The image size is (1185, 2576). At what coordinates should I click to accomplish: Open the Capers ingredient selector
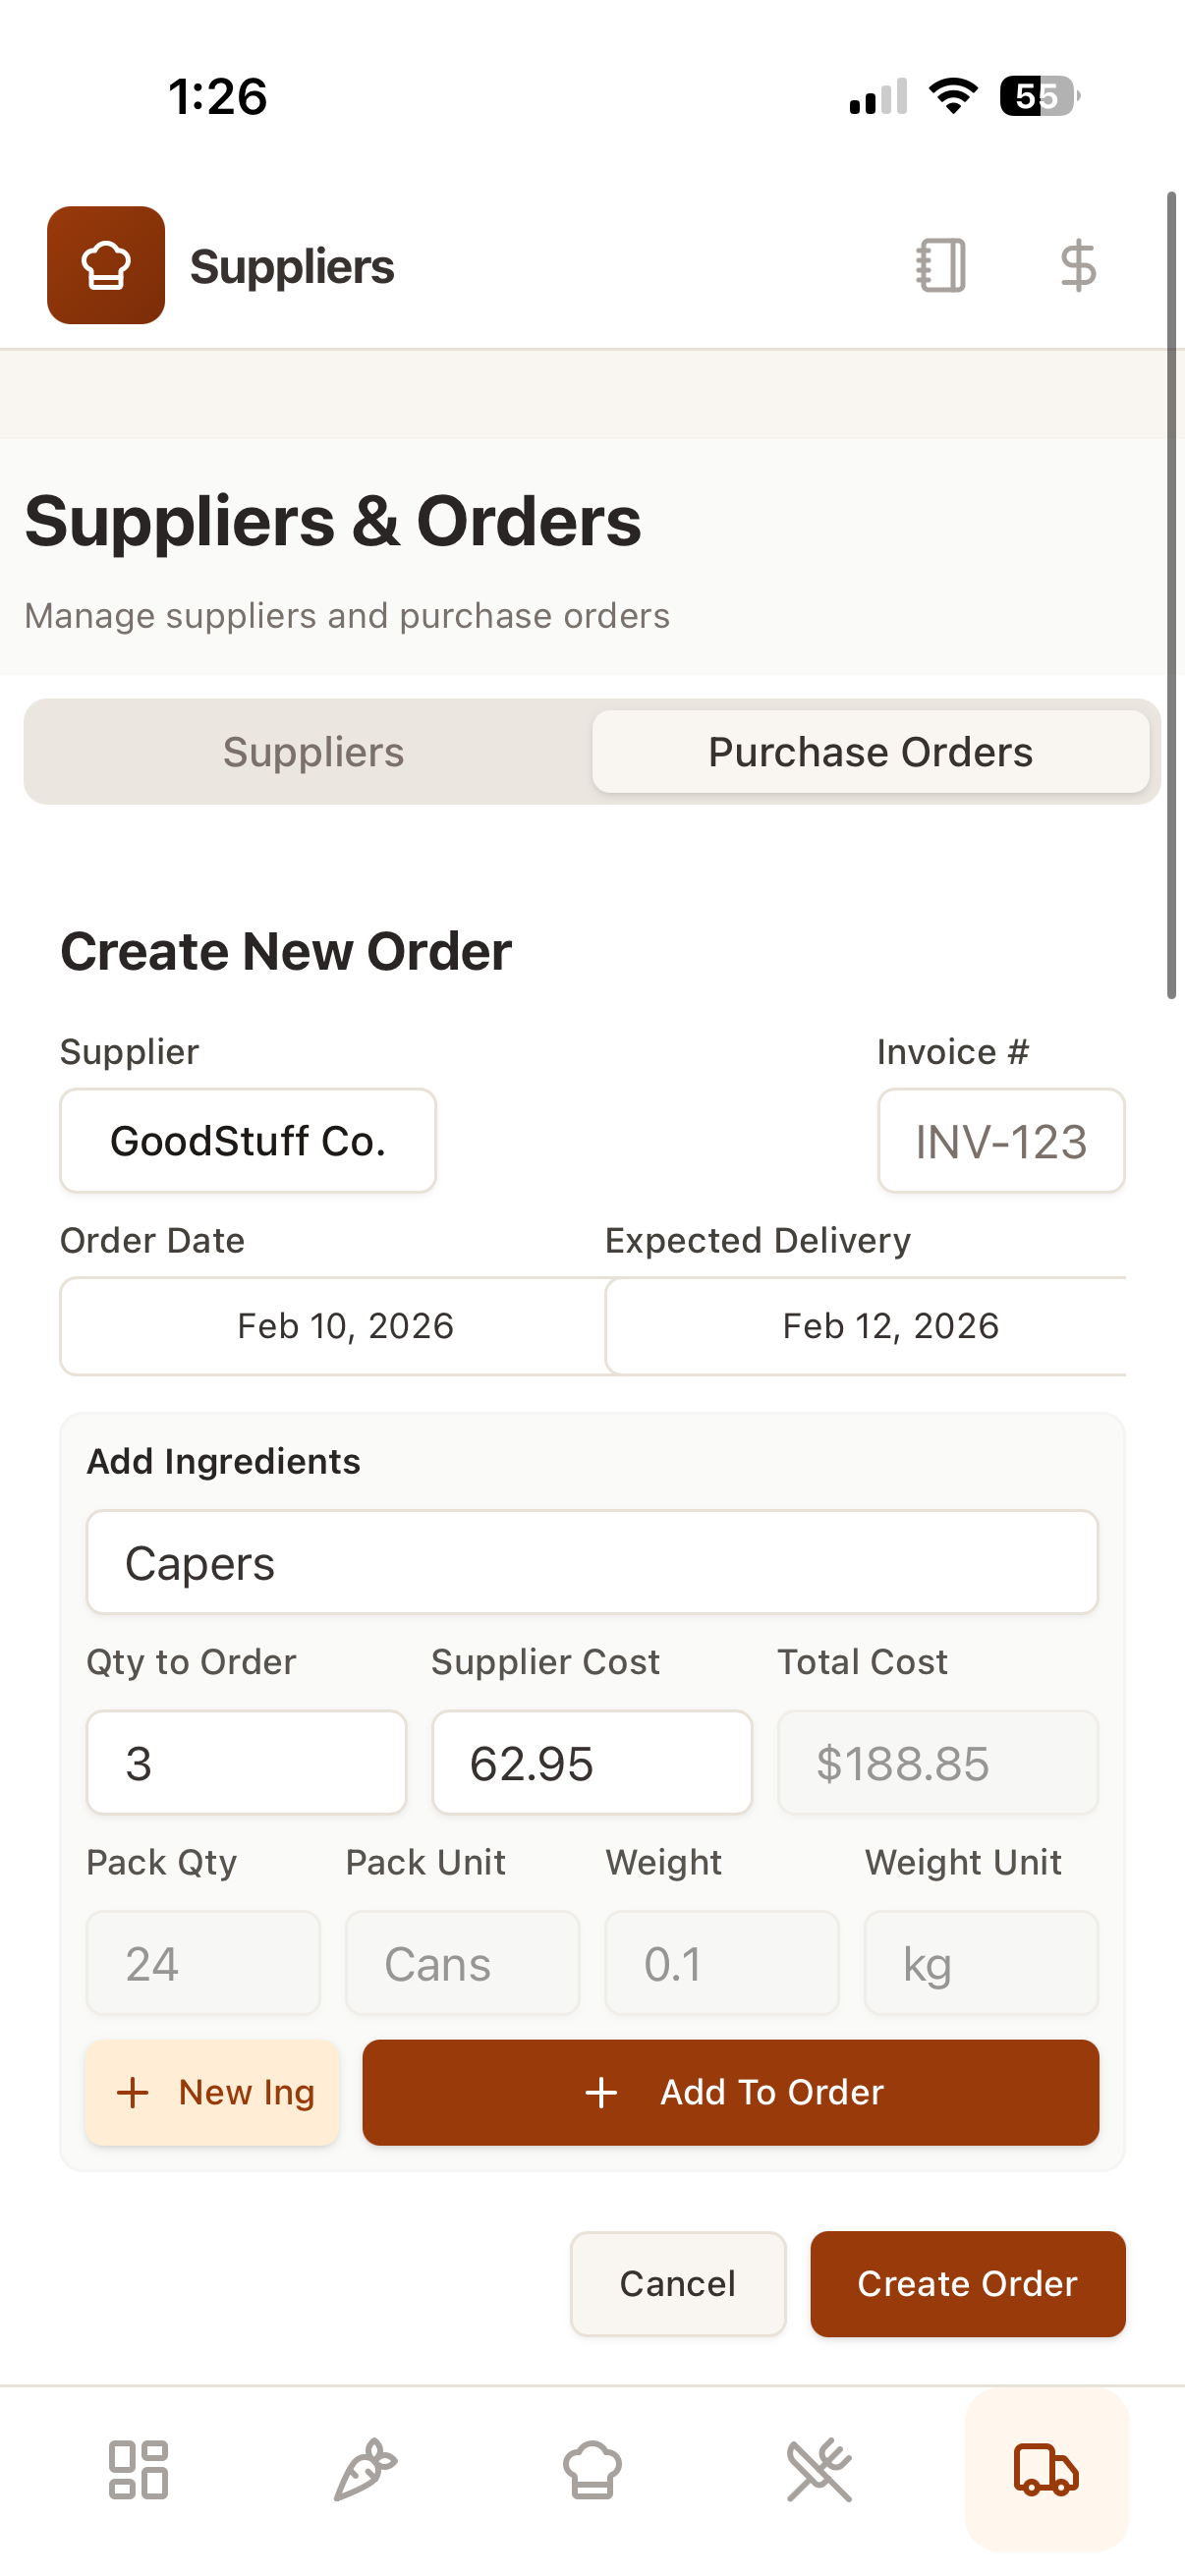[592, 1562]
